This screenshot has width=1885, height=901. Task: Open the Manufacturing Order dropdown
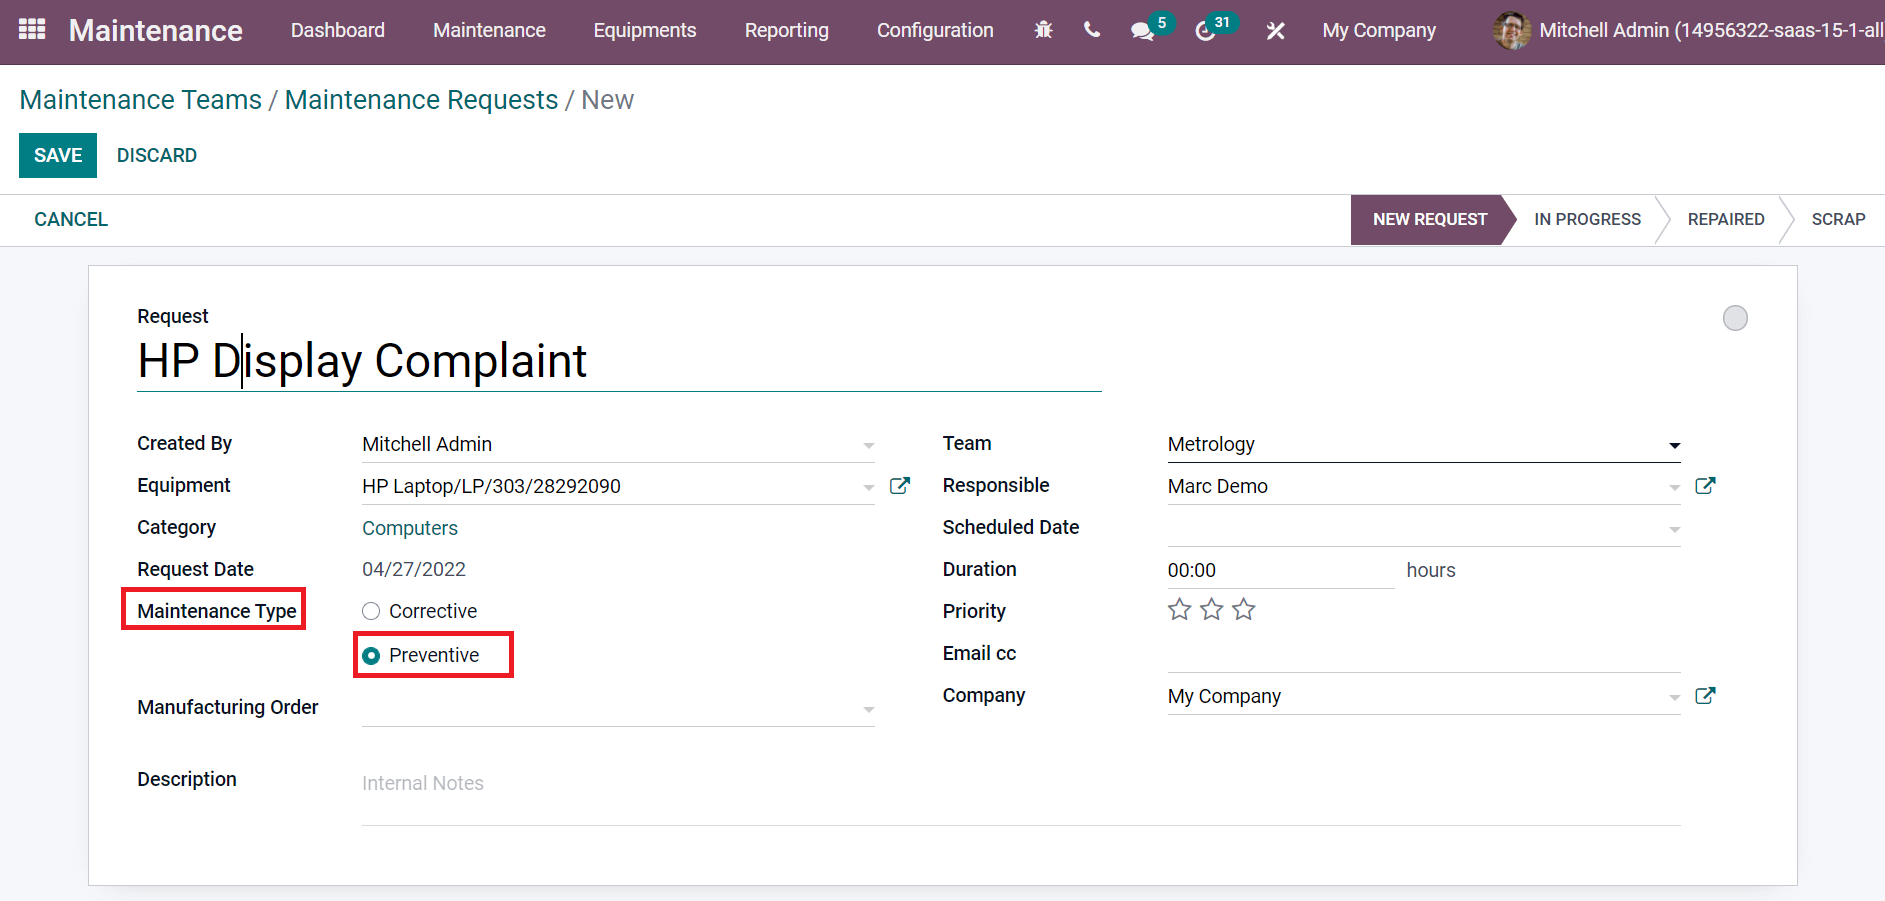tap(868, 709)
